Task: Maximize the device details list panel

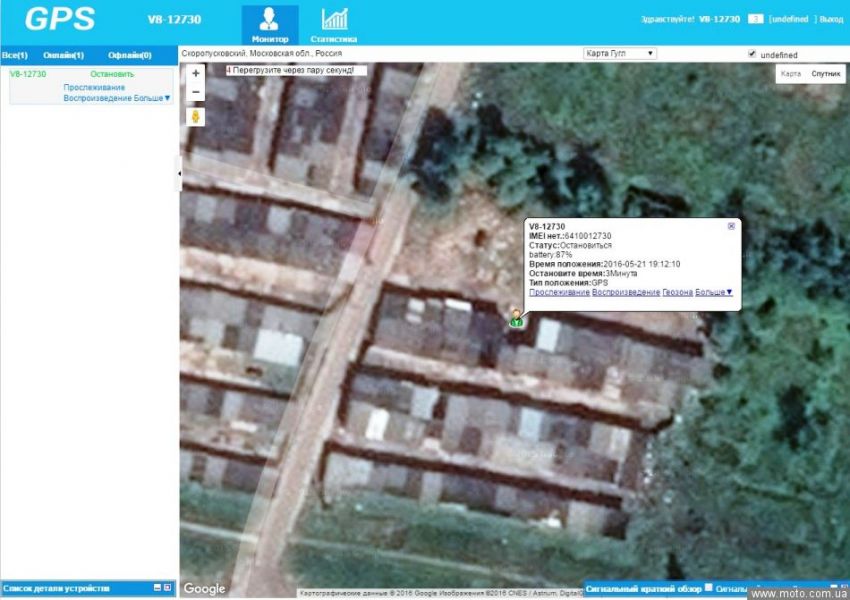Action: point(168,587)
